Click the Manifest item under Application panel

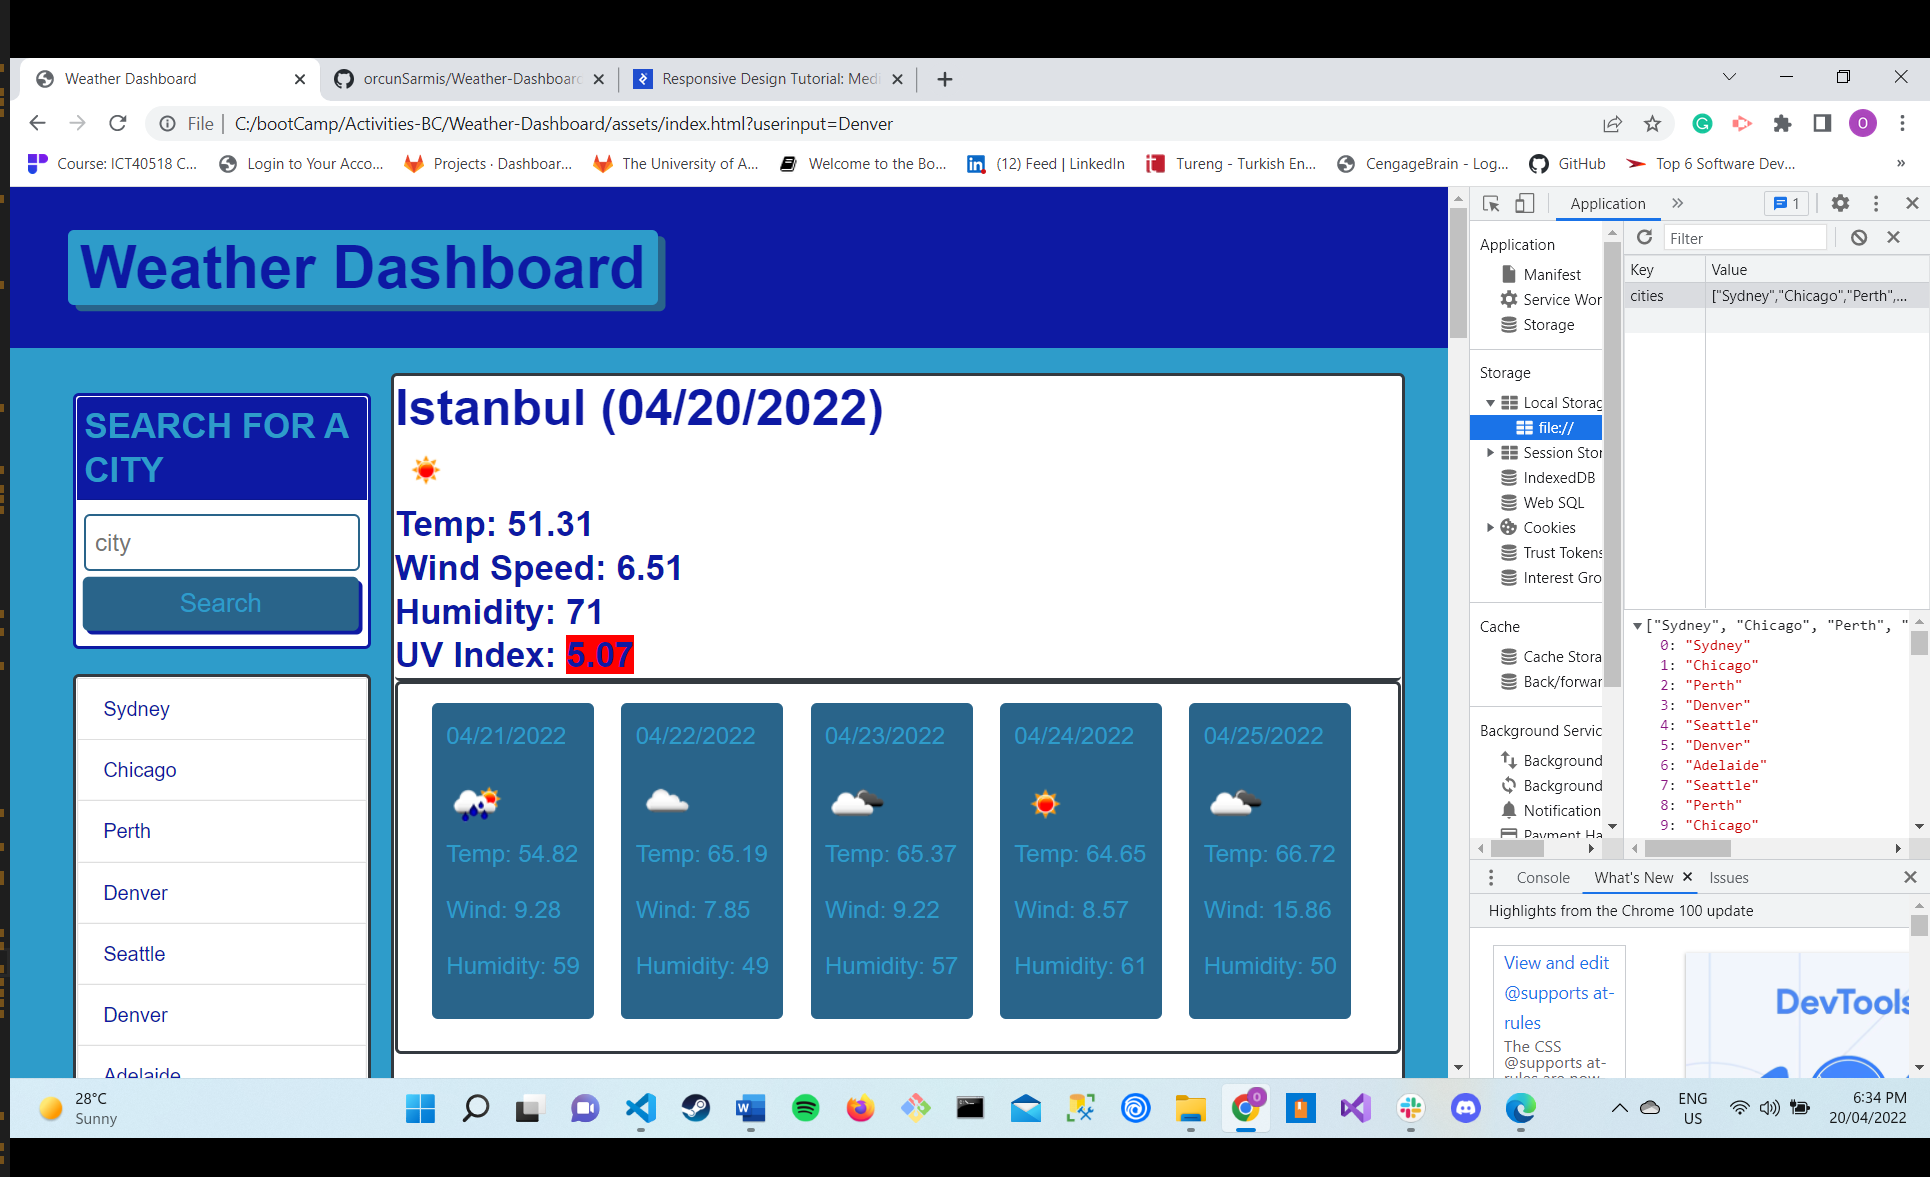pyautogui.click(x=1551, y=274)
